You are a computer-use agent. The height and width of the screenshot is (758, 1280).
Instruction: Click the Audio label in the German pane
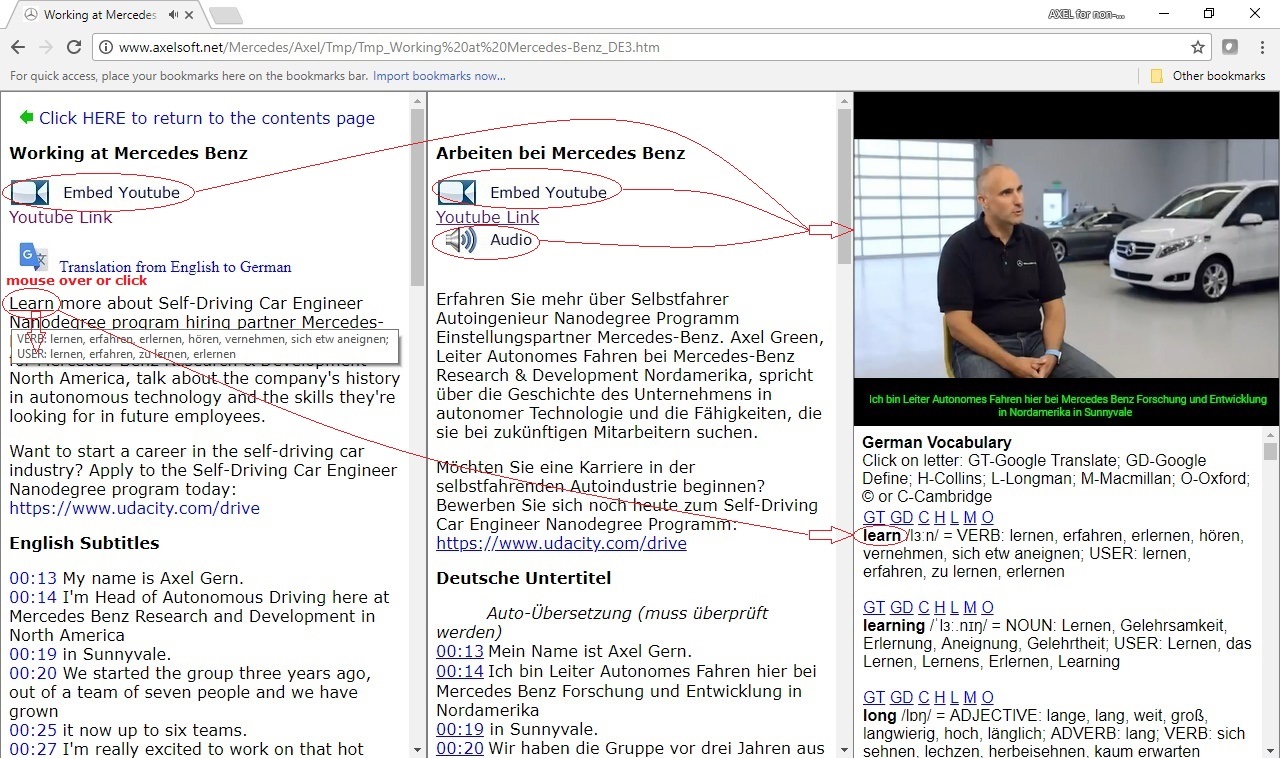511,240
